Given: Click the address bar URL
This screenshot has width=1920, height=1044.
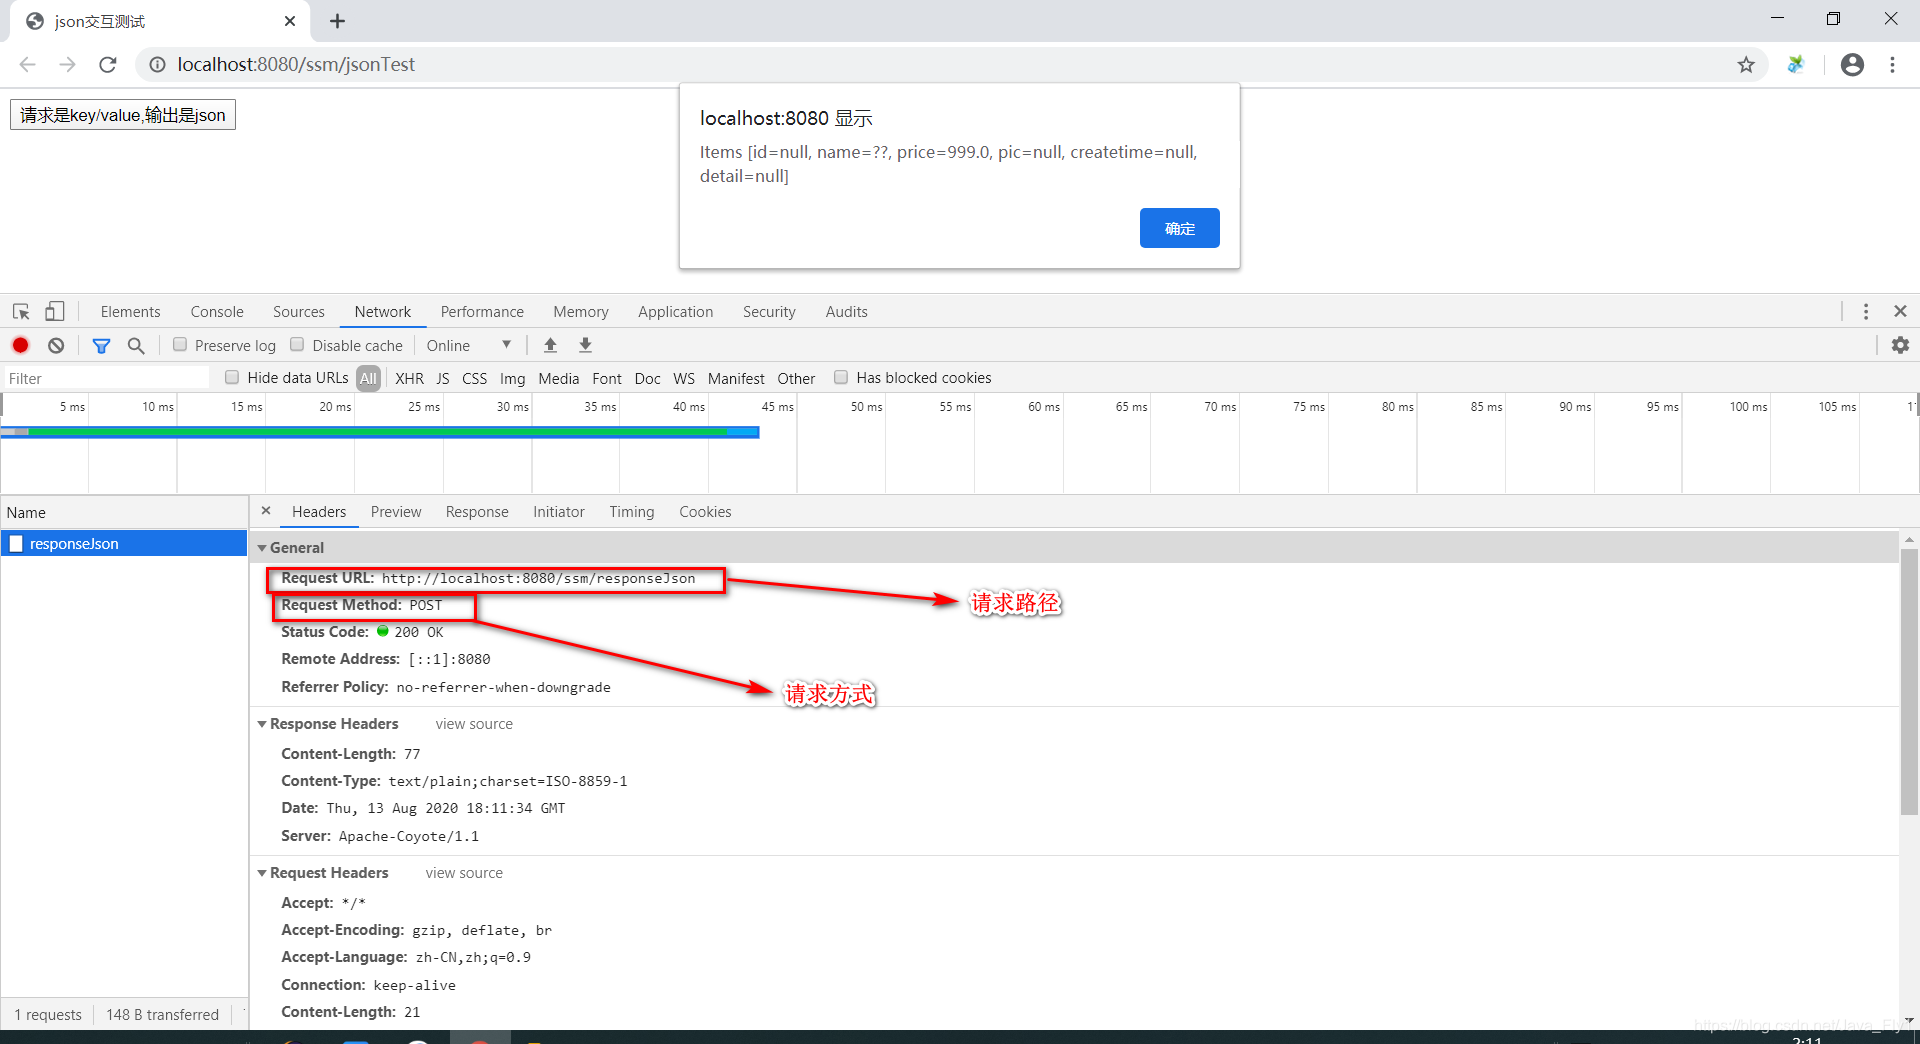Looking at the screenshot, I should click(x=296, y=64).
